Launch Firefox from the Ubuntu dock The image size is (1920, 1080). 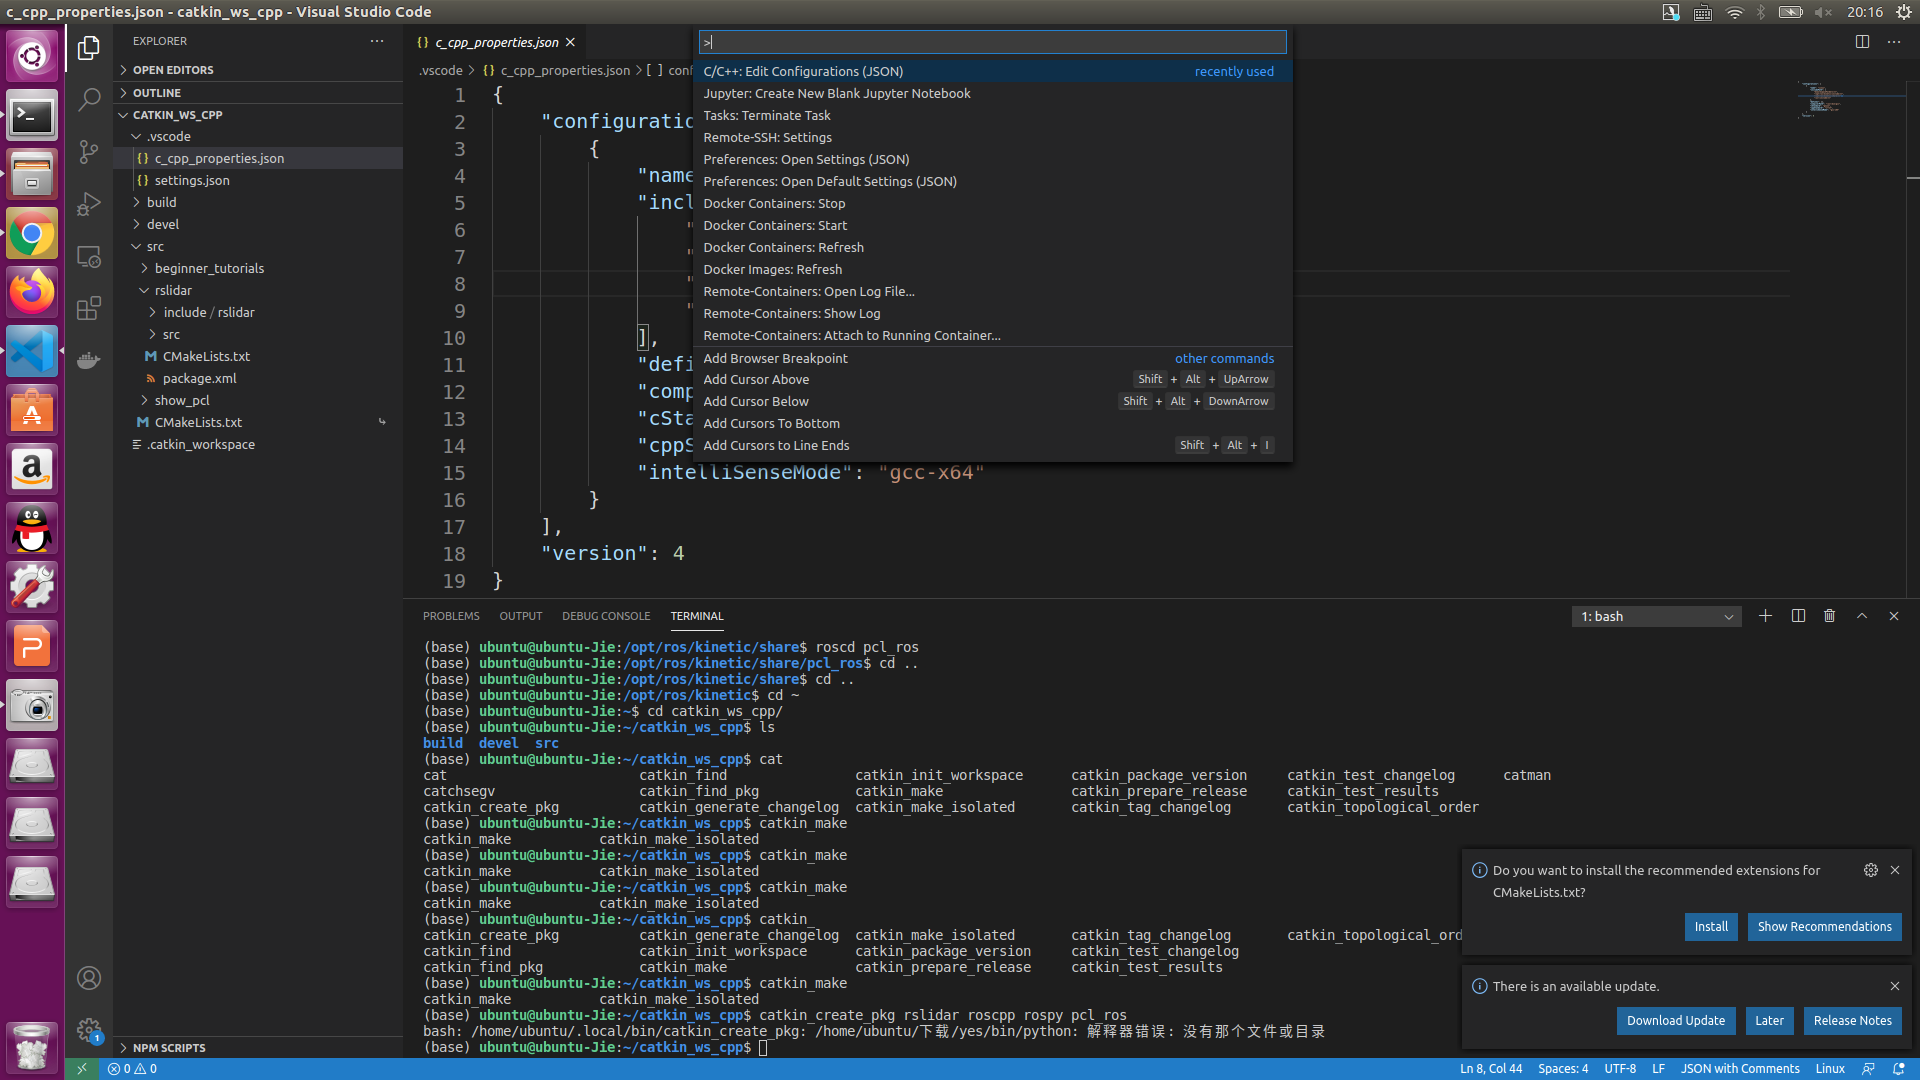[x=32, y=292]
